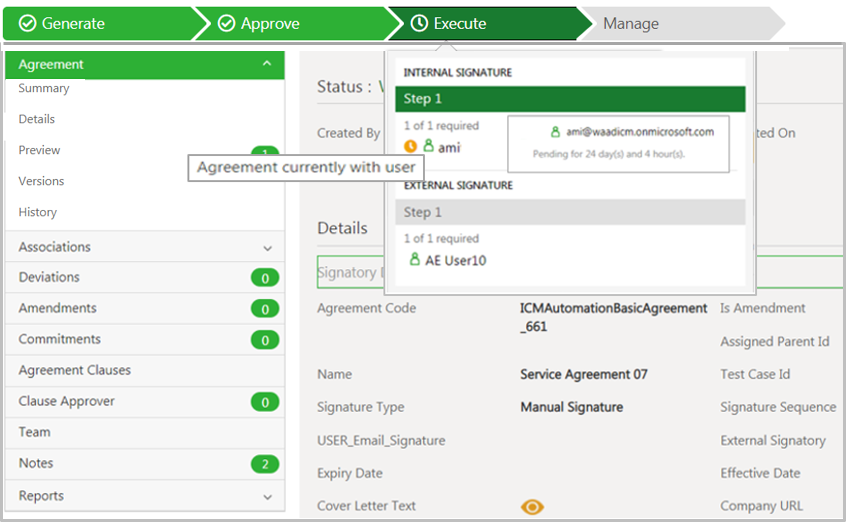This screenshot has height=526, width=849.
Task: Click the checkmark icon on Approve stage
Action: coord(227,23)
